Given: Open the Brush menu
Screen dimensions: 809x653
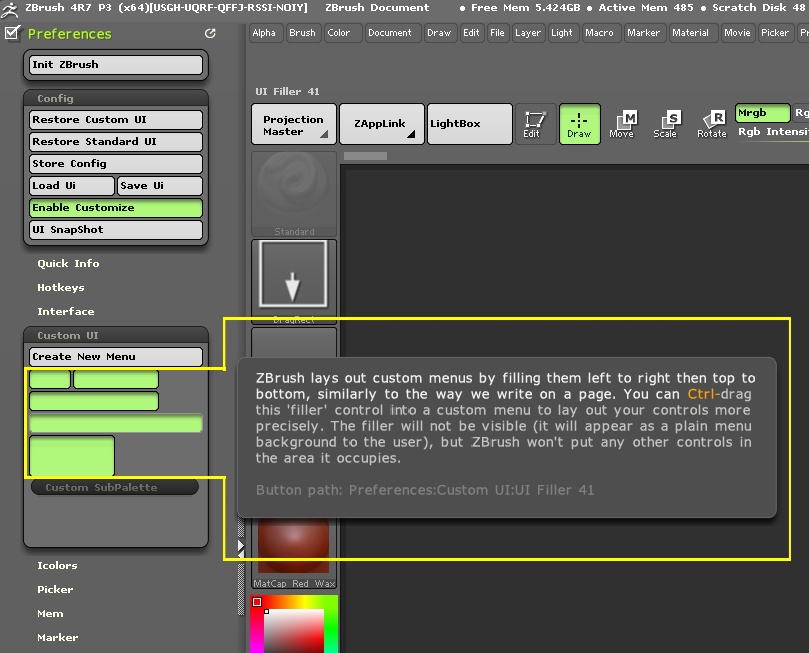Looking at the screenshot, I should [x=302, y=33].
